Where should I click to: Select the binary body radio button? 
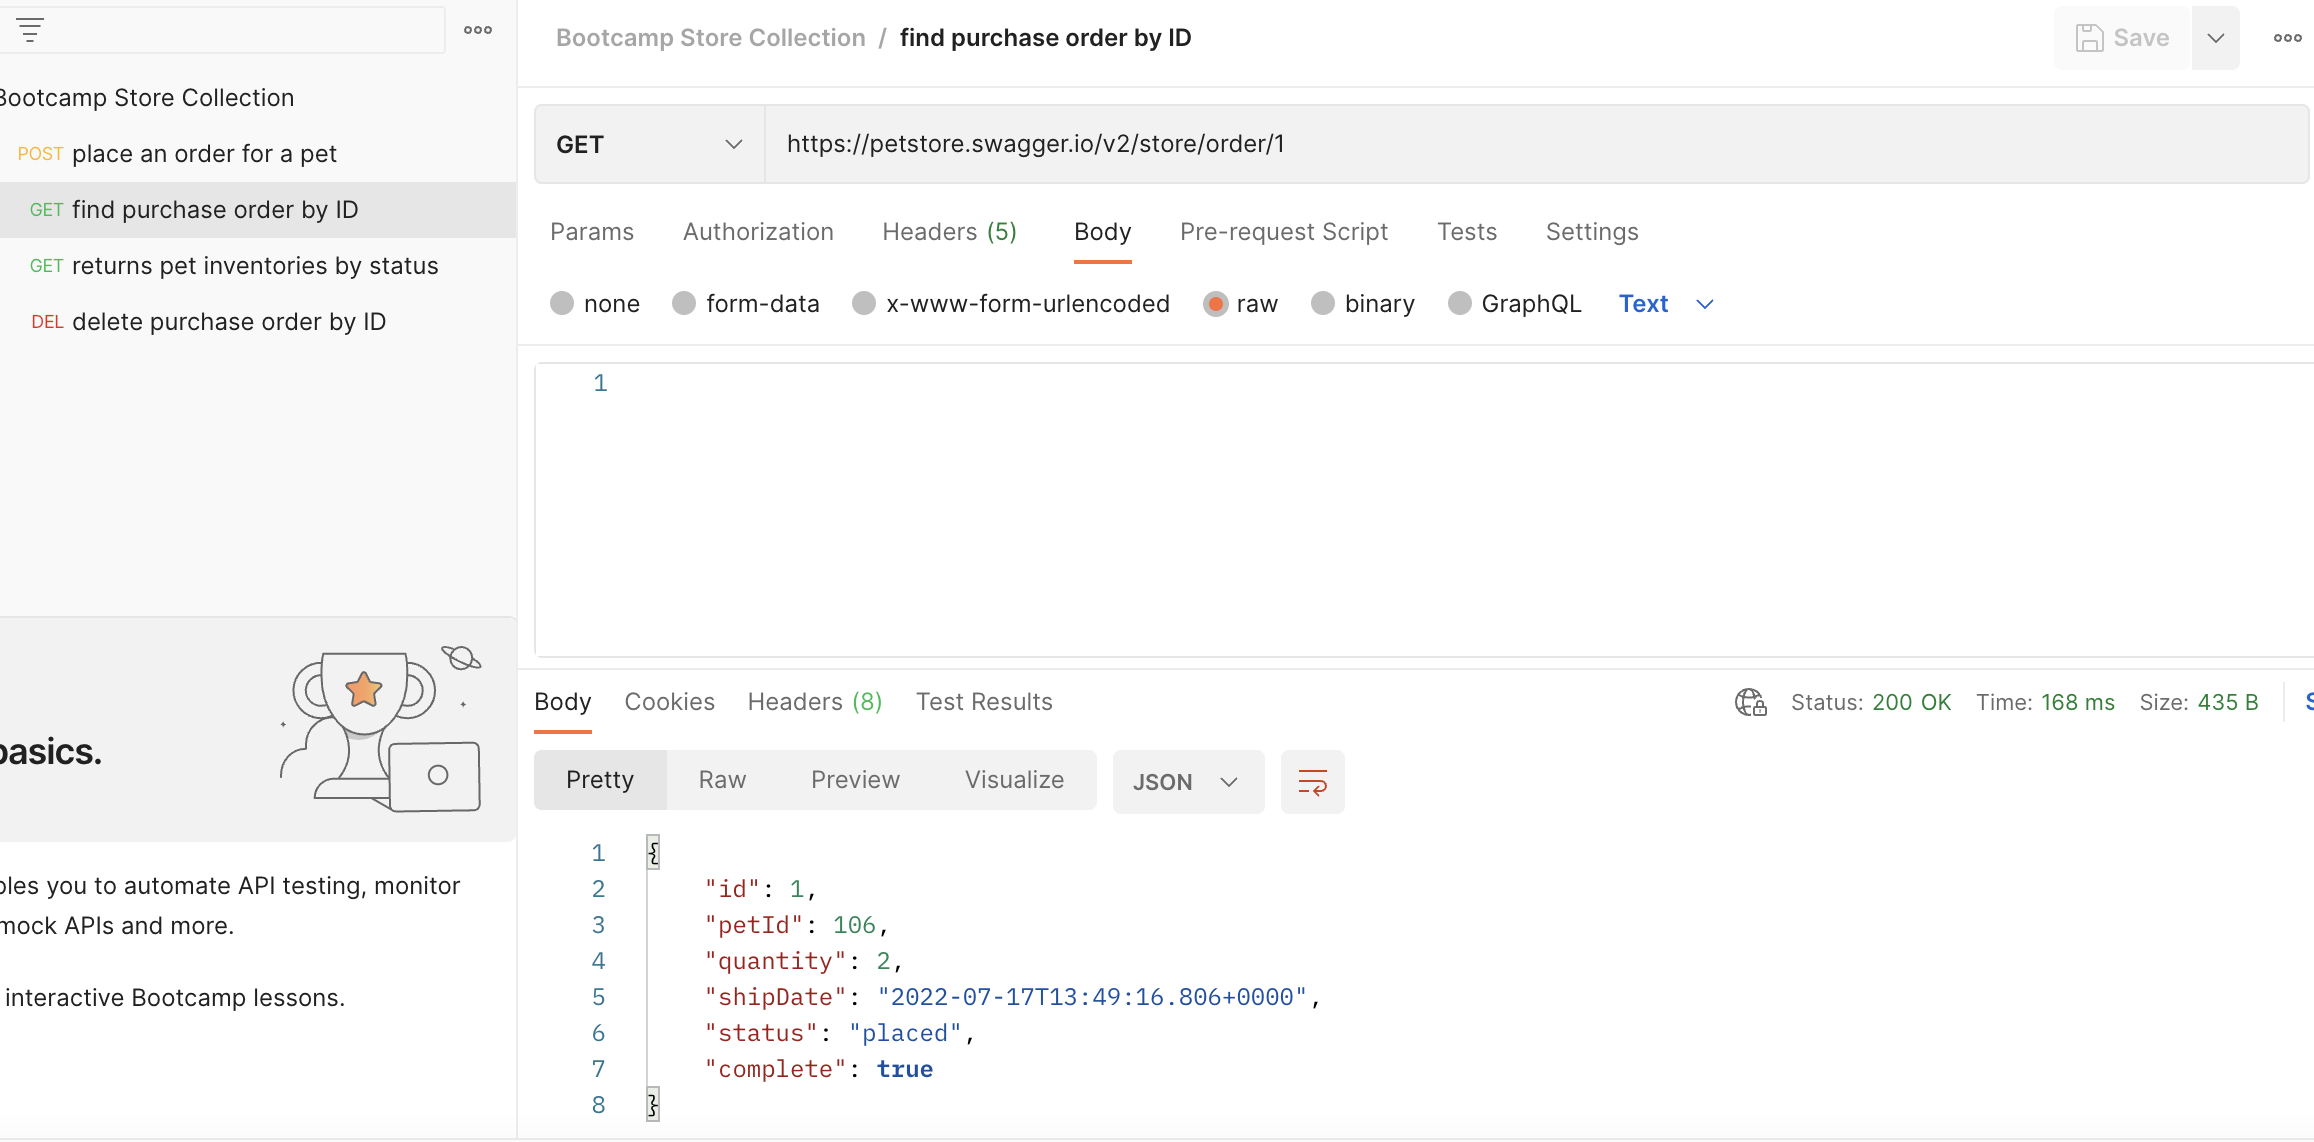coord(1323,303)
